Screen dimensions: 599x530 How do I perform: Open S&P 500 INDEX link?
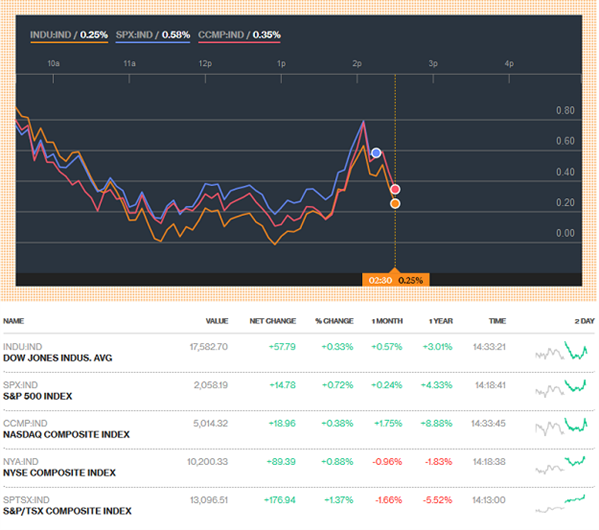pos(37,396)
